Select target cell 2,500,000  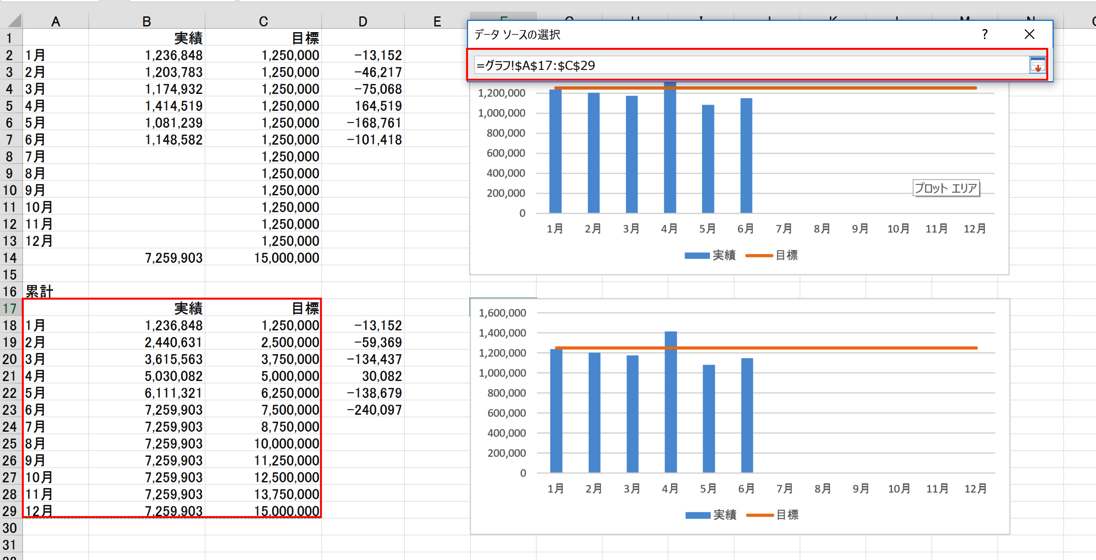(264, 343)
